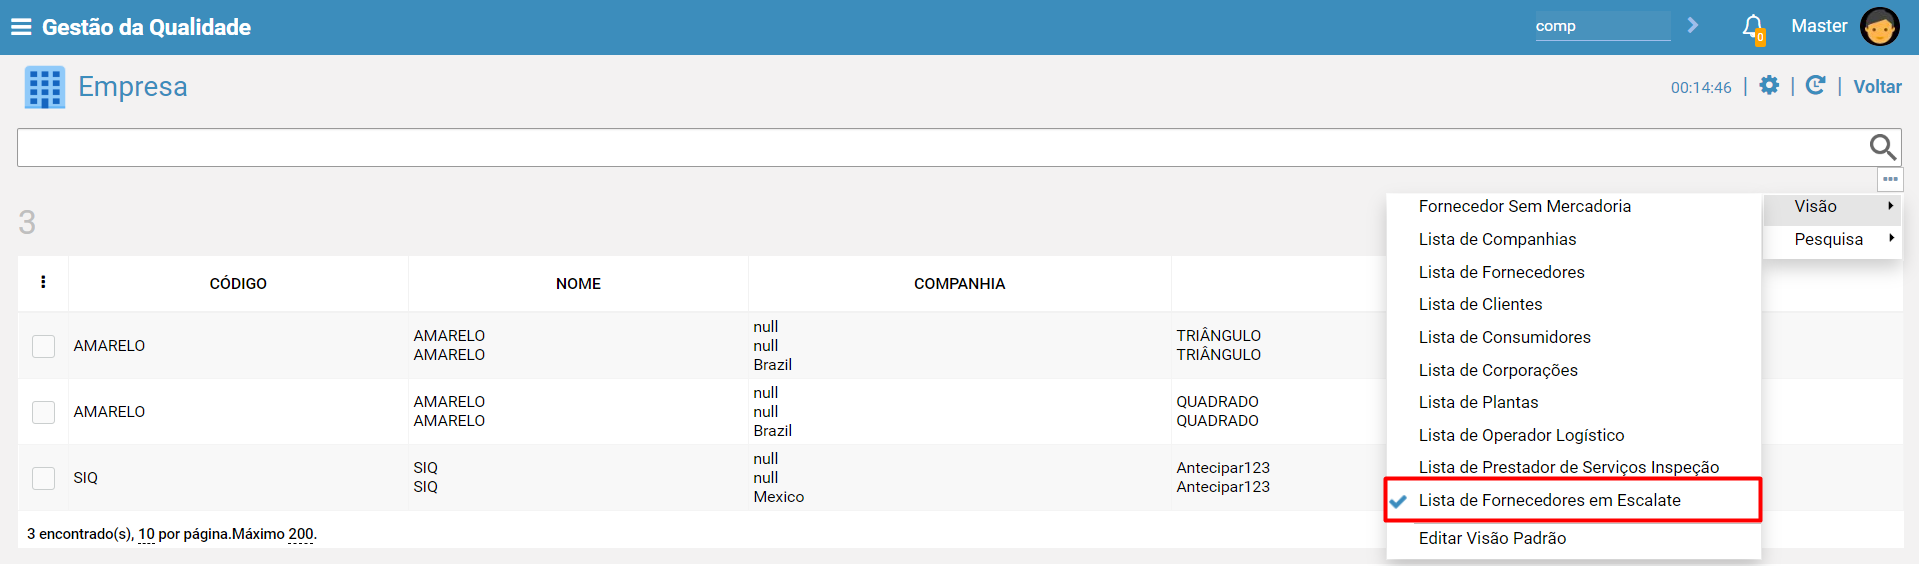Click the TRIÂNGULO cell
1919x568 pixels.
click(1218, 345)
